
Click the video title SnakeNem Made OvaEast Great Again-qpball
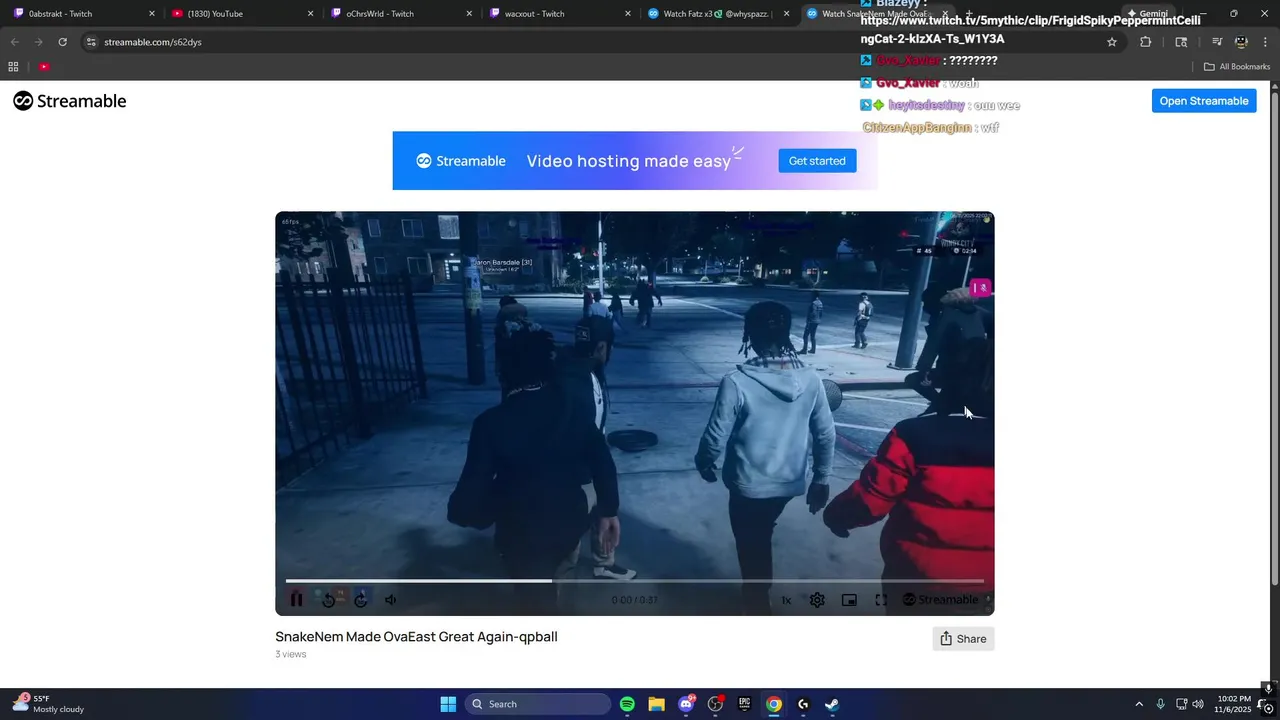(x=416, y=637)
